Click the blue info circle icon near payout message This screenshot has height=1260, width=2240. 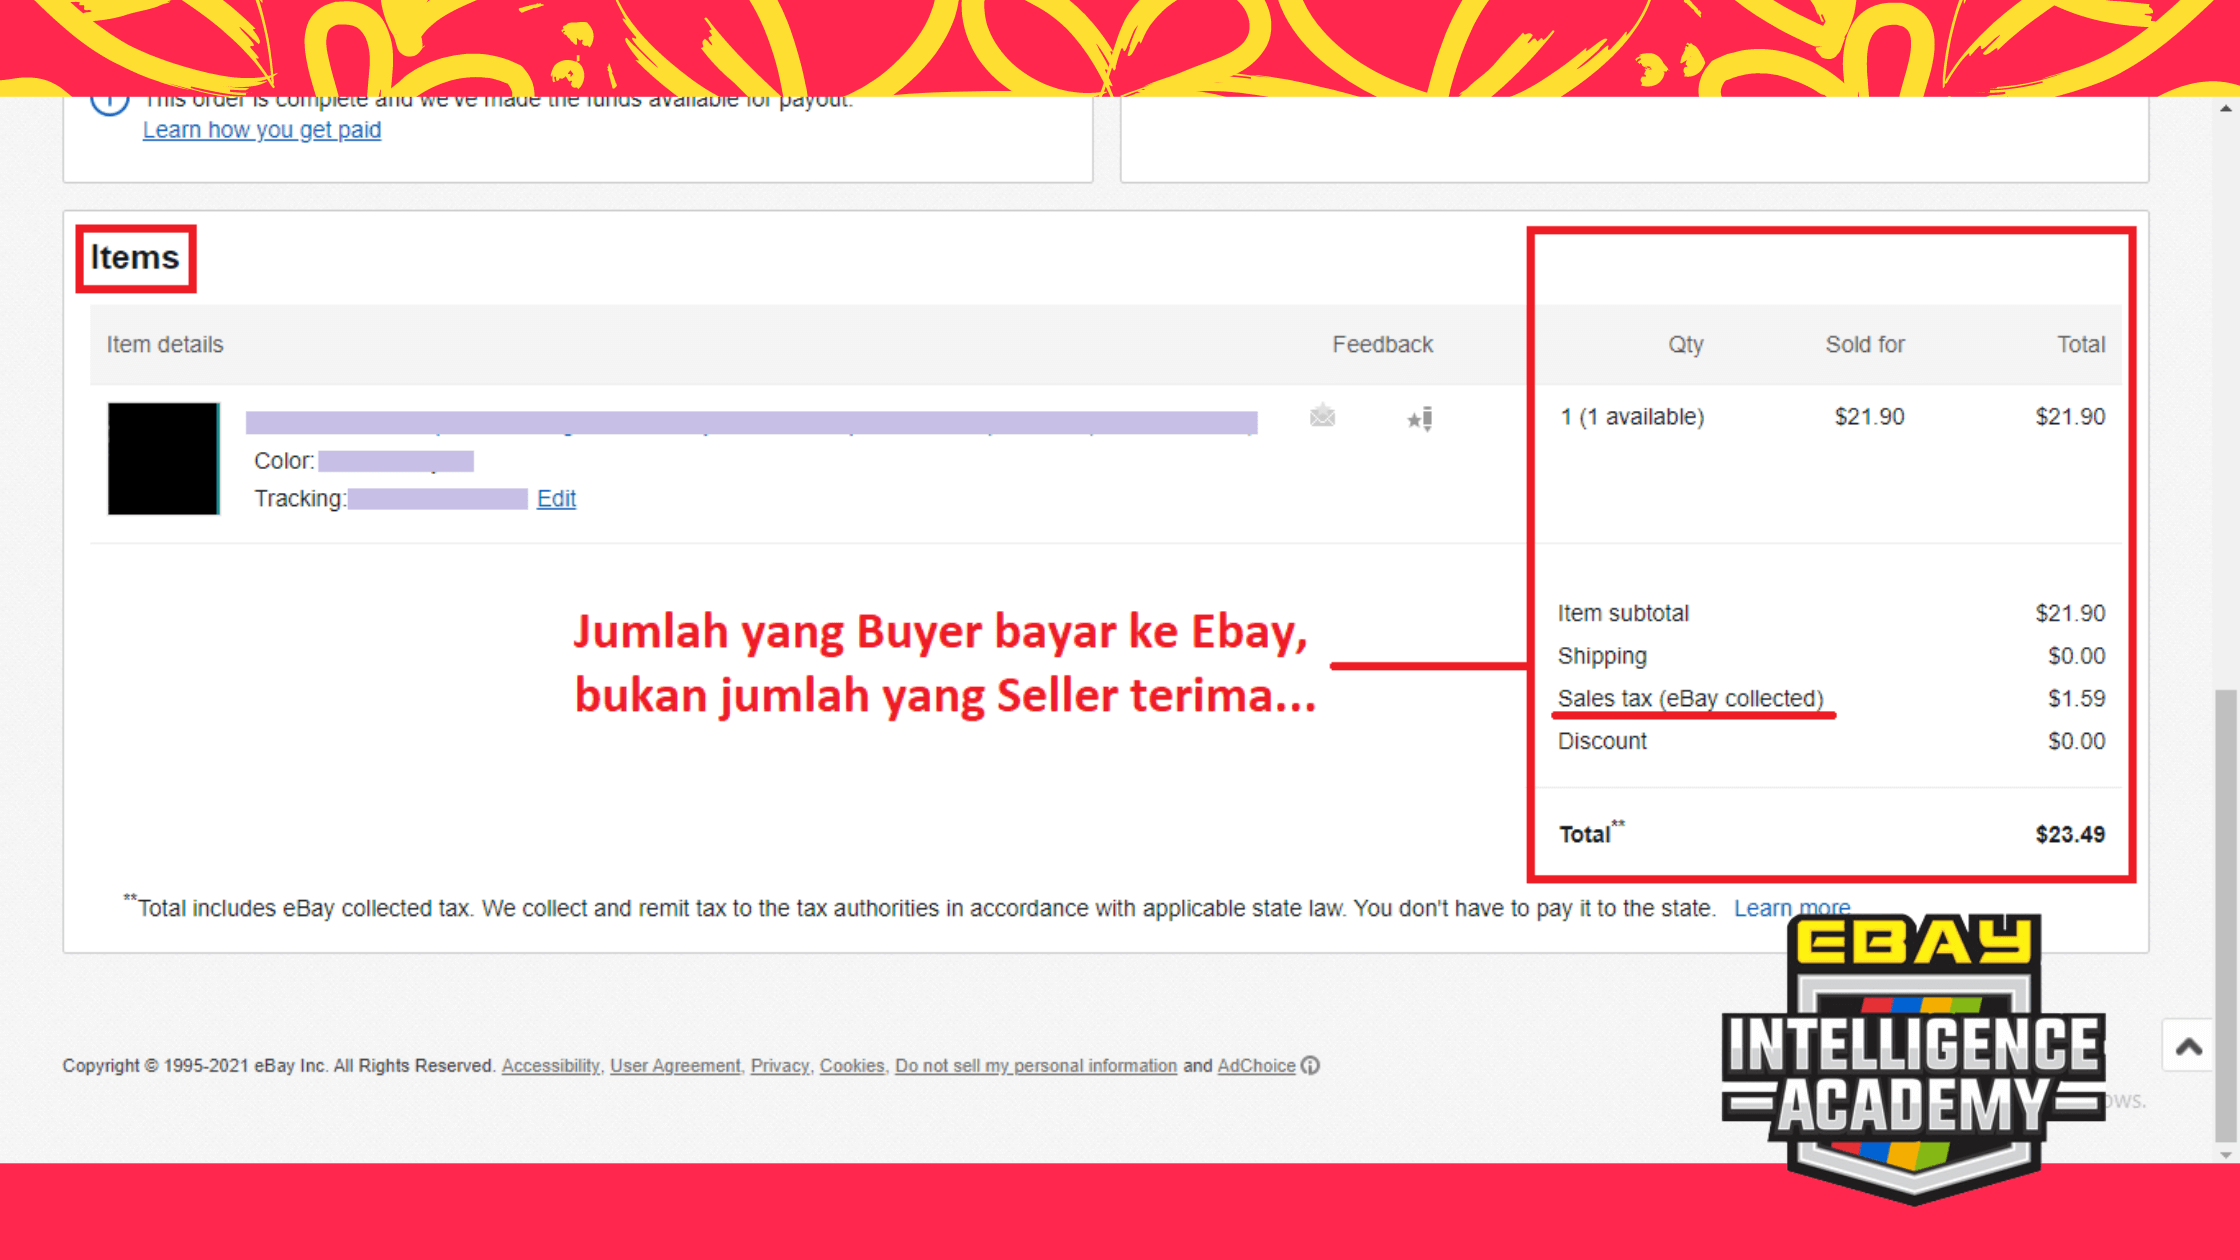pos(110,104)
